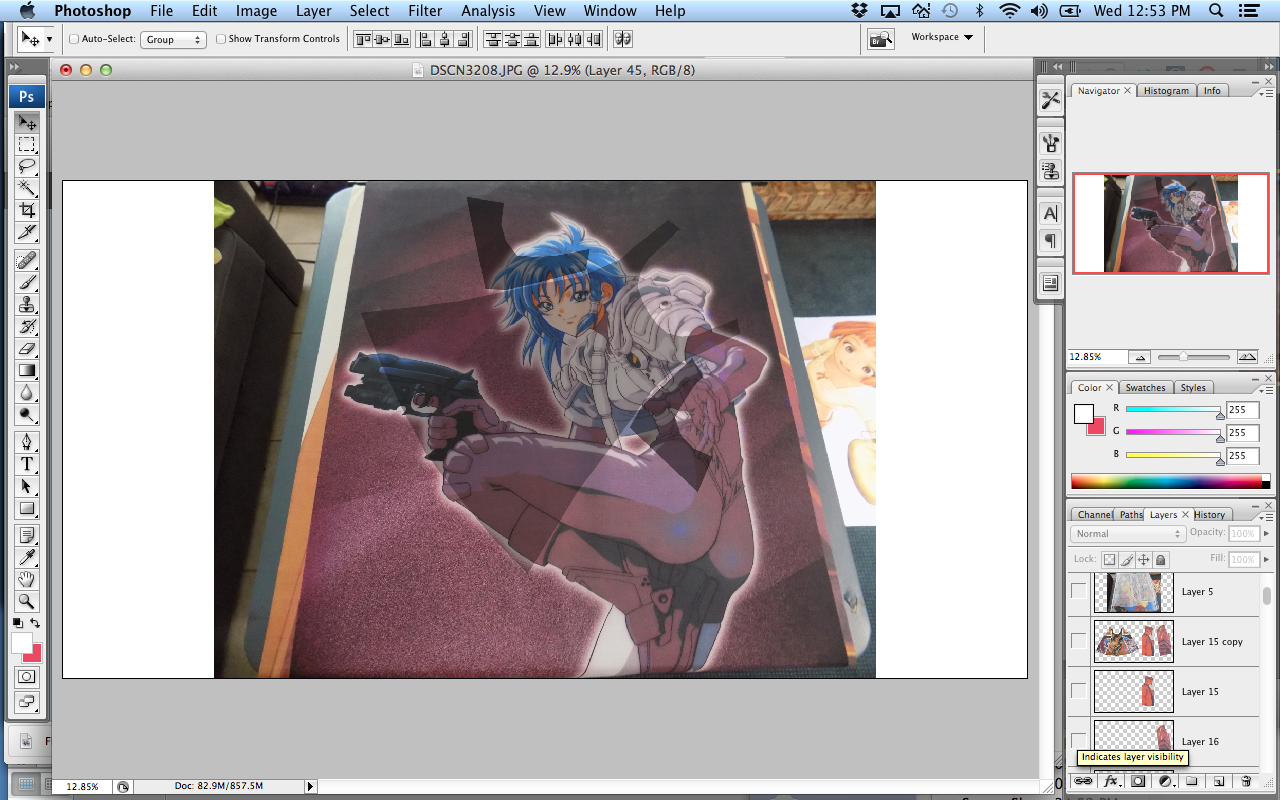Click the Create new group folder button
This screenshot has height=800, width=1280.
[1191, 781]
